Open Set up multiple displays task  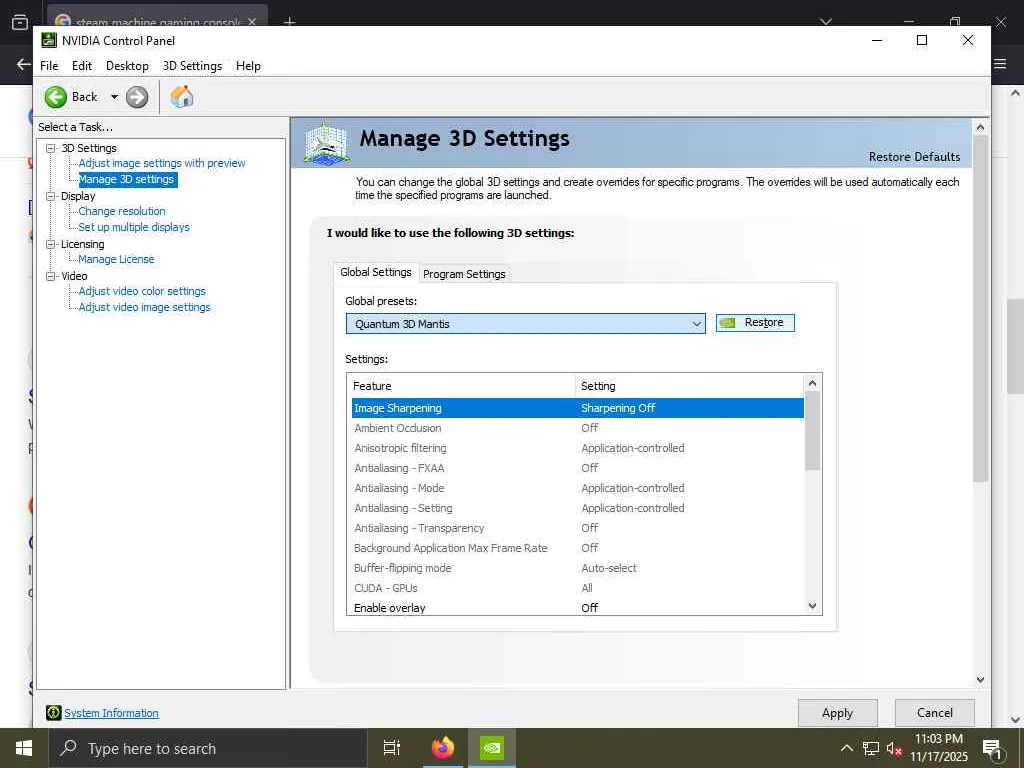(x=134, y=227)
